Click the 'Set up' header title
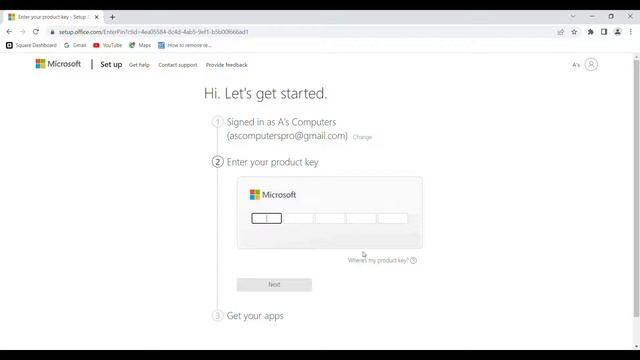 pyautogui.click(x=111, y=64)
